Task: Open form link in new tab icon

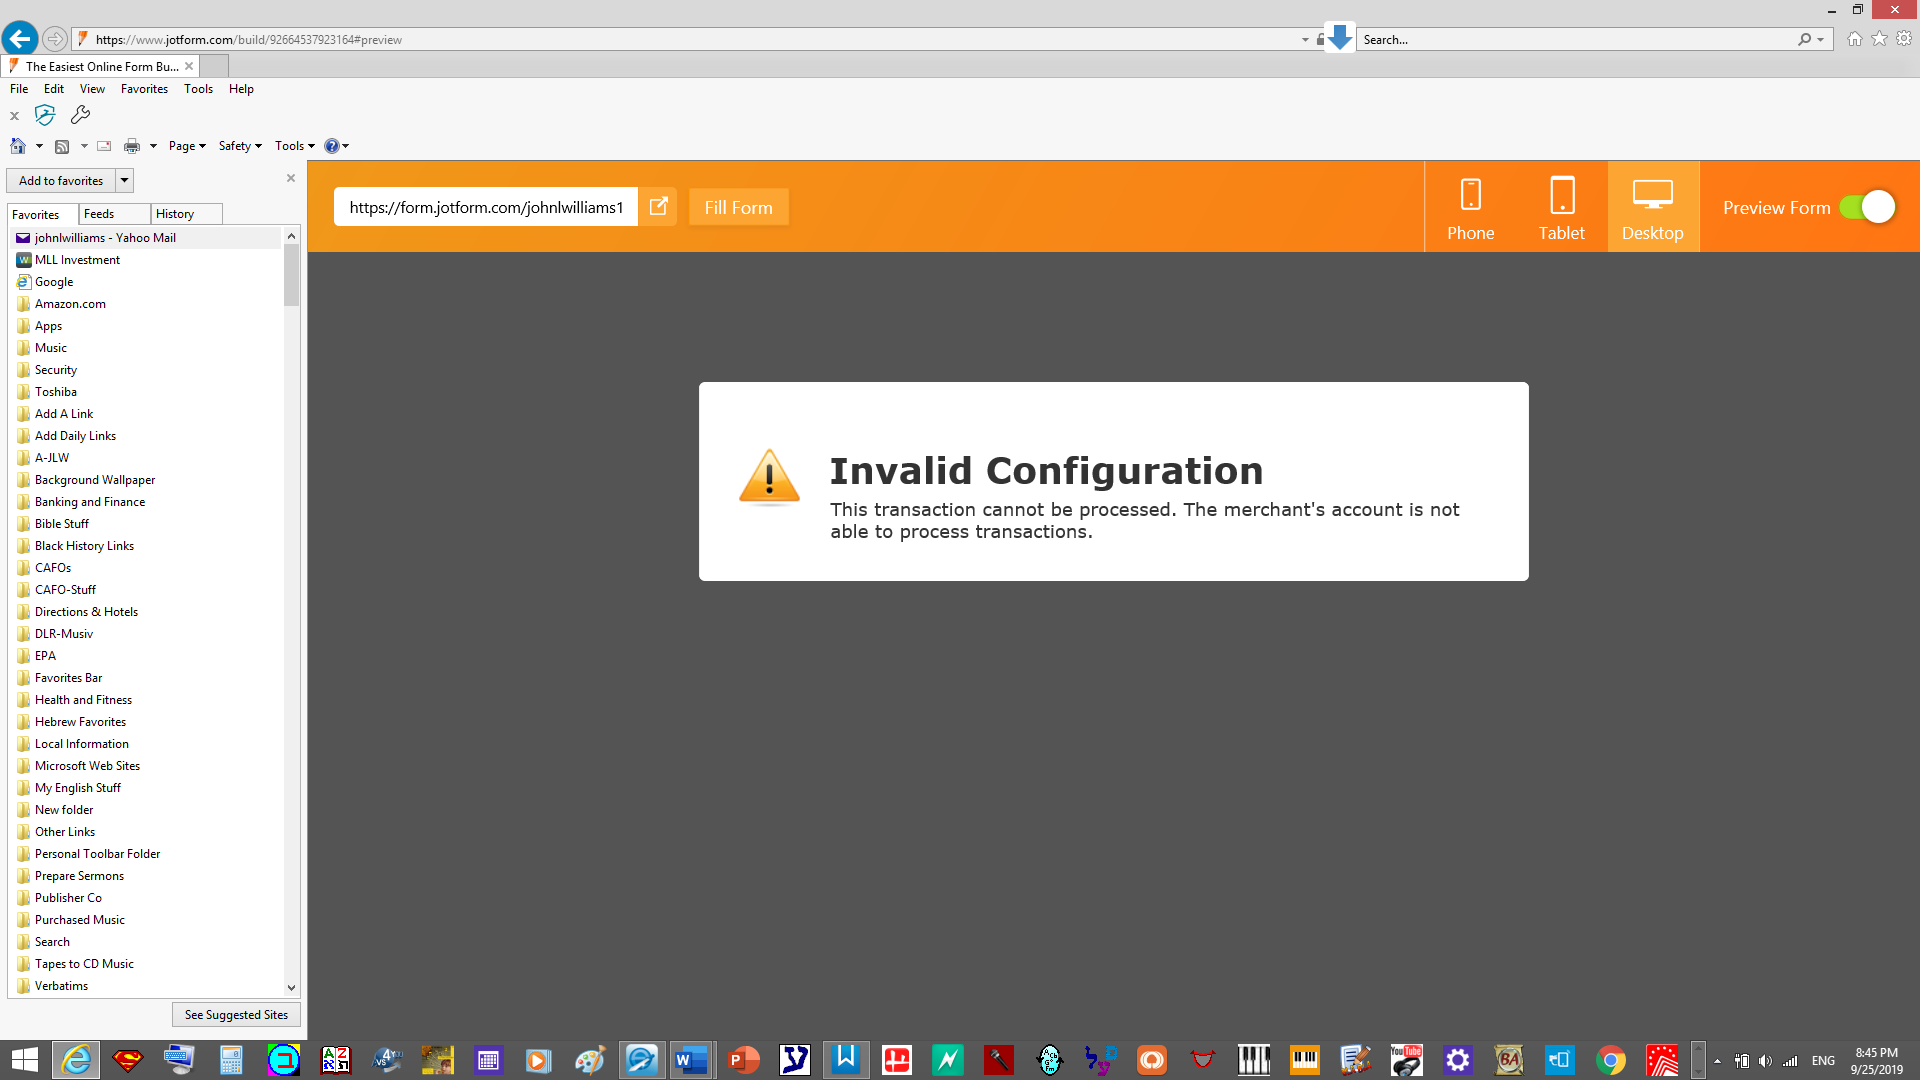Action: point(658,207)
